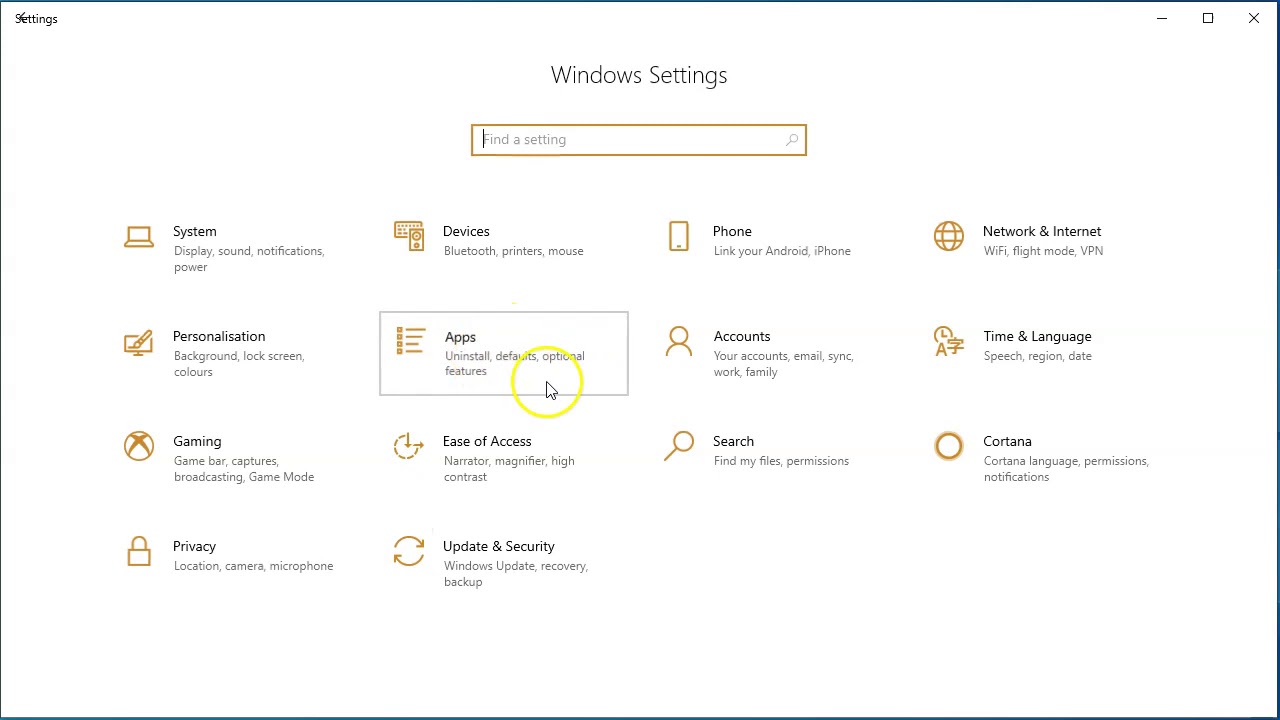The width and height of the screenshot is (1280, 720).
Task: Select the Search magnifier category icon
Action: click(679, 446)
